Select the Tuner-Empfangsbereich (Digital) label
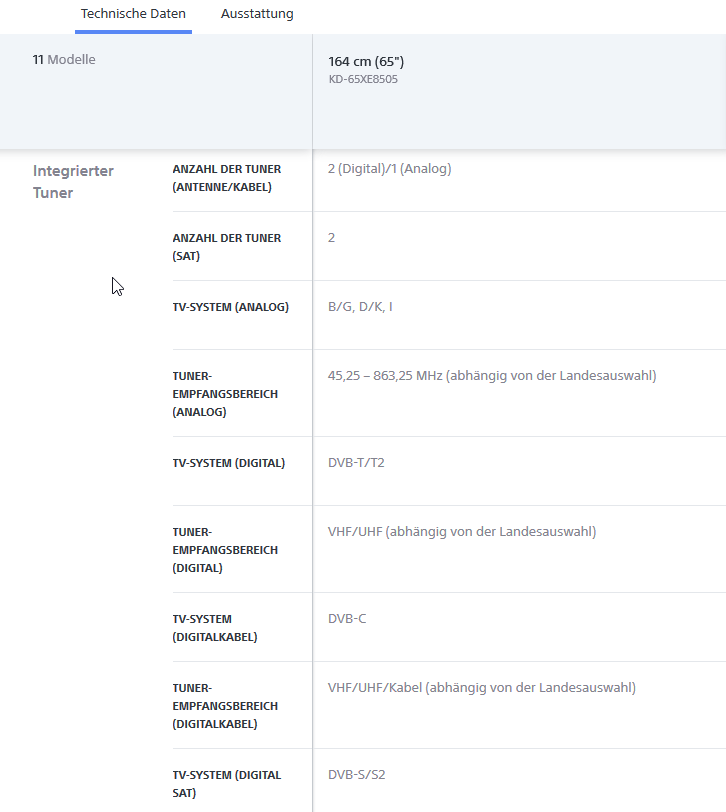The image size is (726, 812). coord(225,550)
